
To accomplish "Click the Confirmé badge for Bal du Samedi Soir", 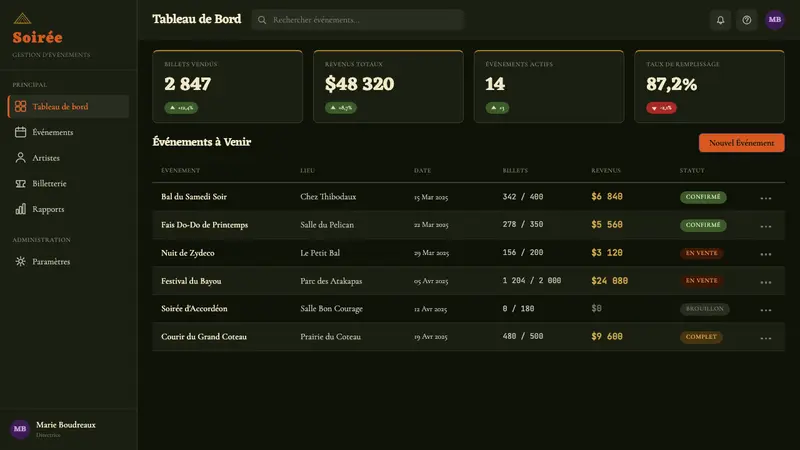I will [x=703, y=197].
